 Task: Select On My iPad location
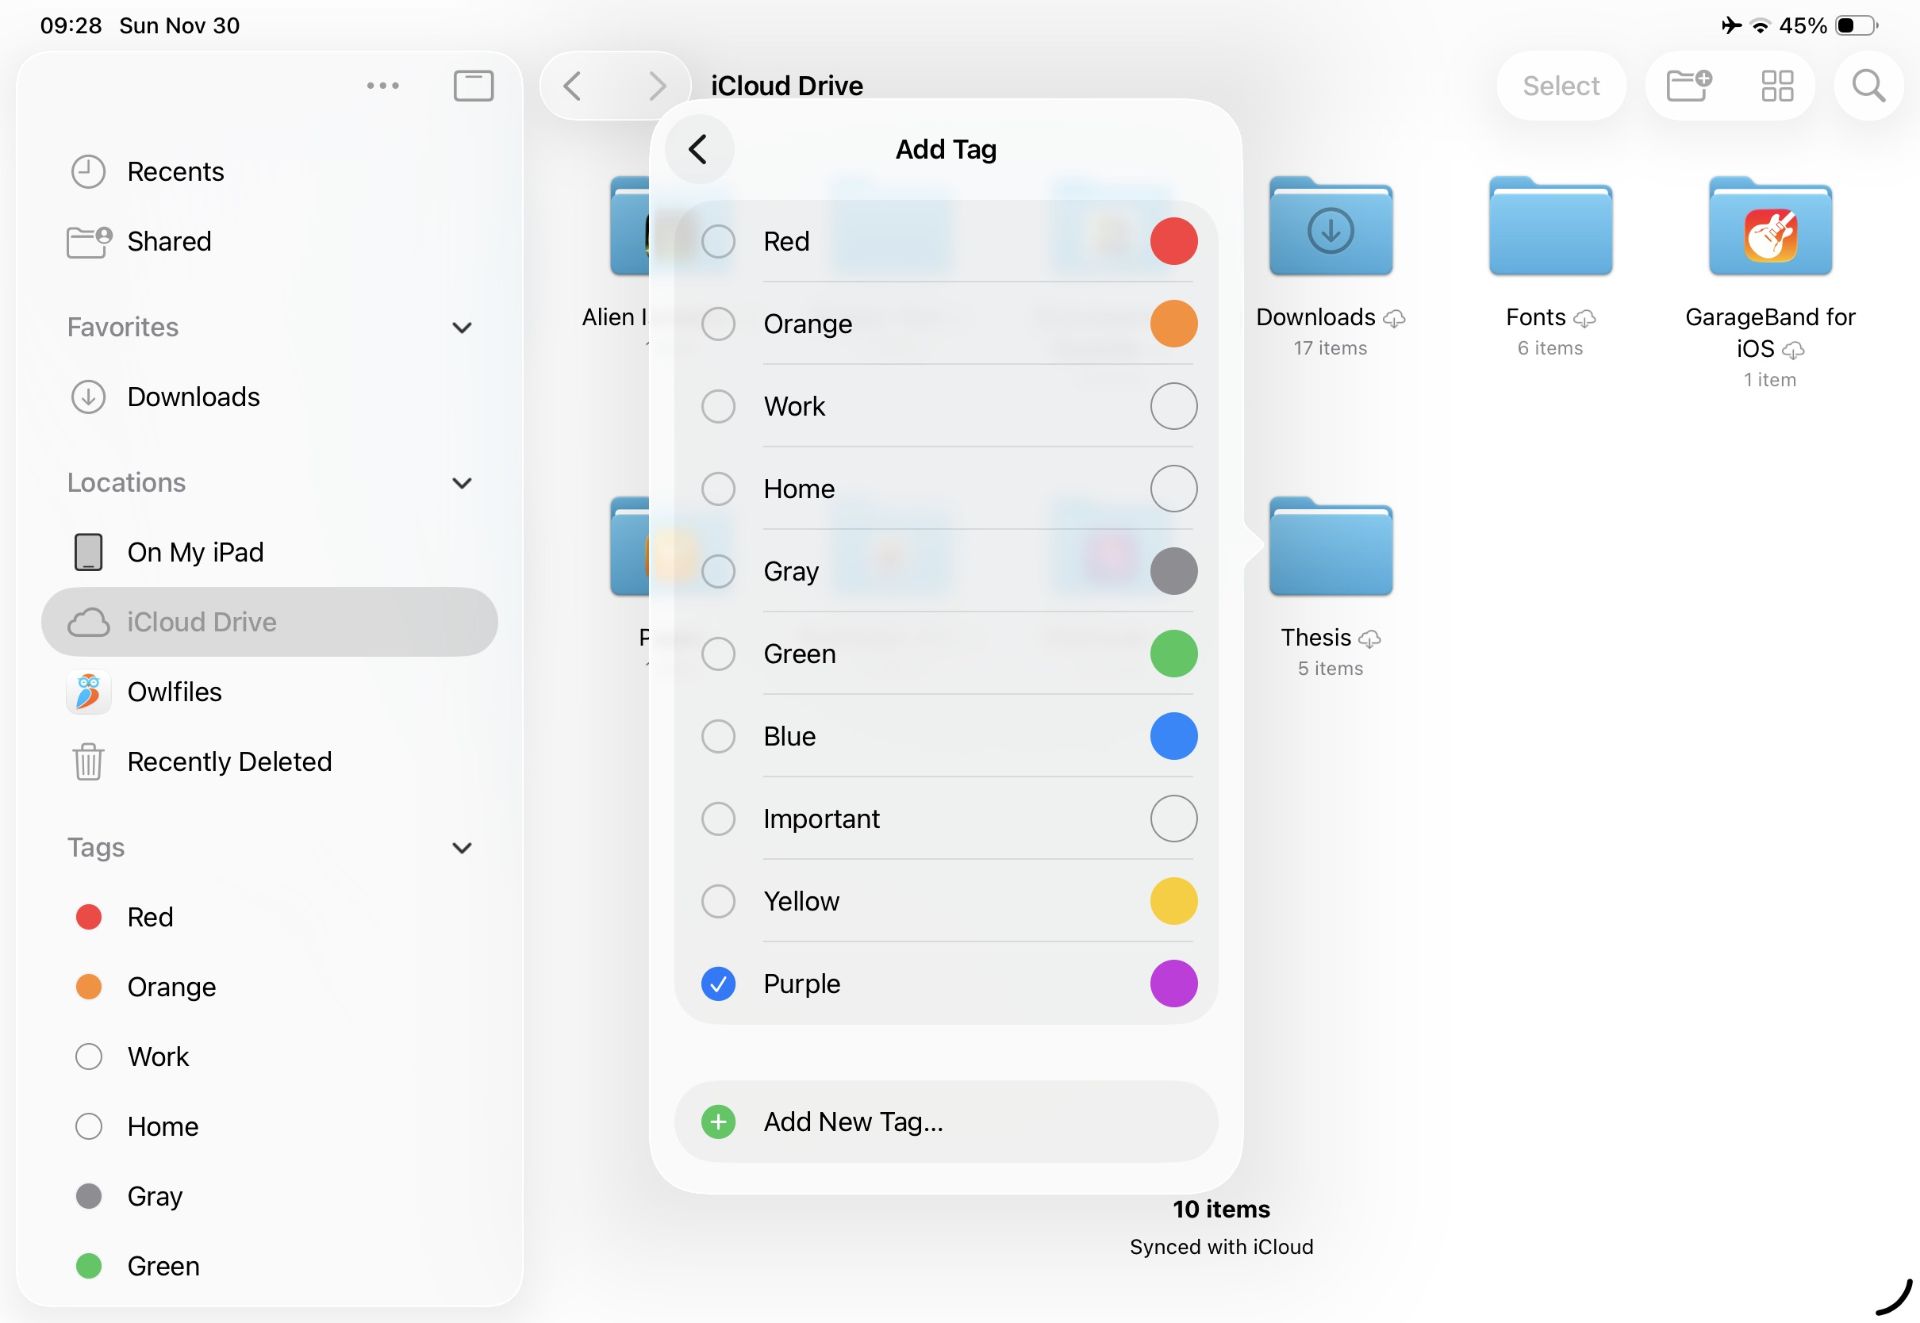195,551
